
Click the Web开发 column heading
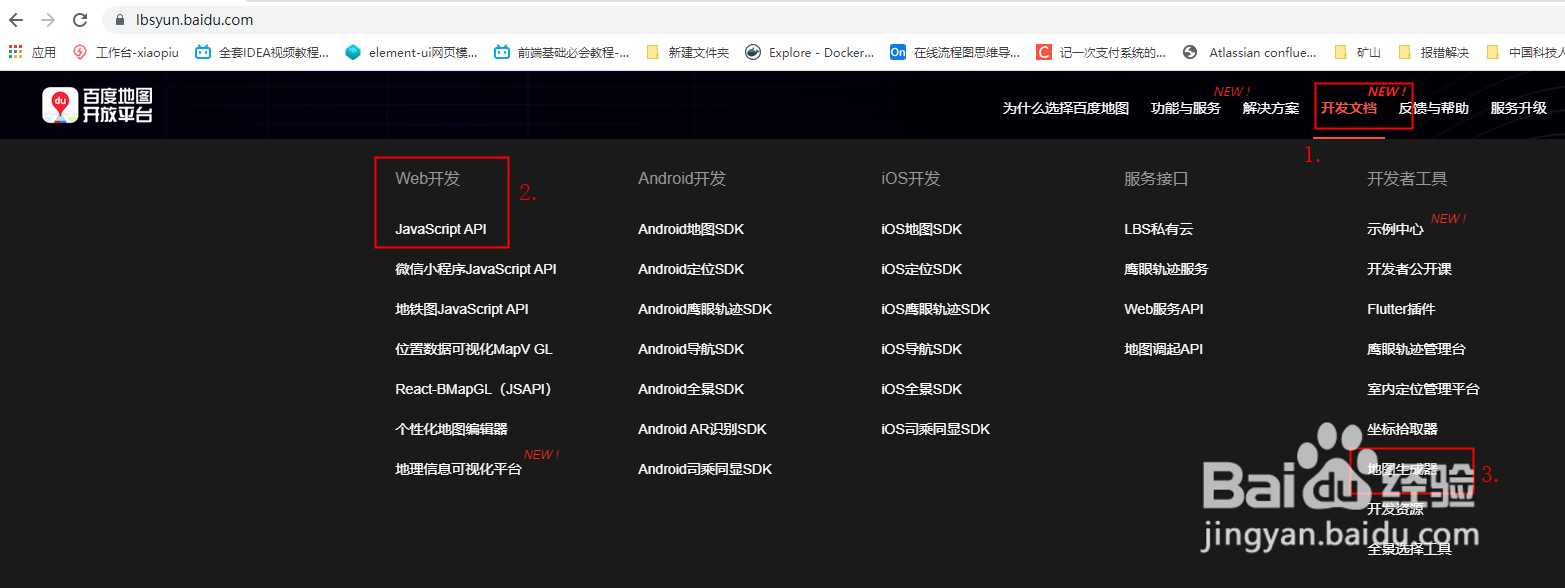pyautogui.click(x=428, y=179)
